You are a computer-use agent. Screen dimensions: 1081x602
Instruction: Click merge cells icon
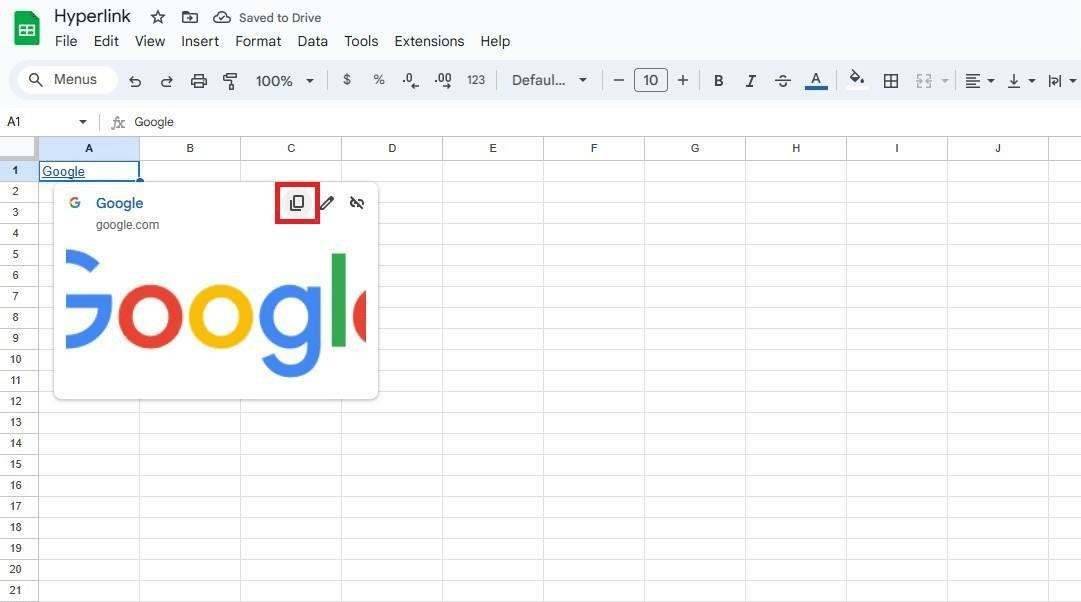pos(924,81)
